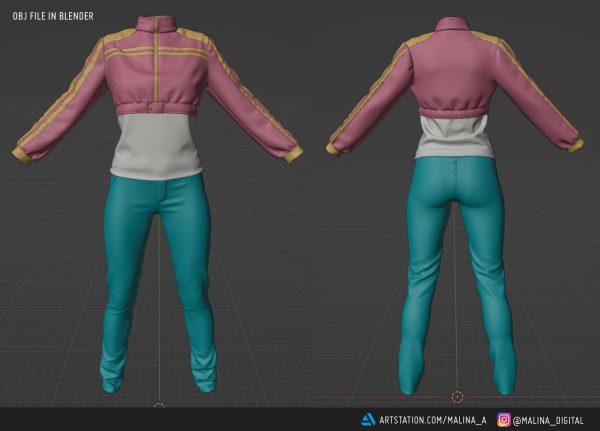Image resolution: width=600 pixels, height=431 pixels.
Task: Click the ArtStation logo icon
Action: [368, 420]
